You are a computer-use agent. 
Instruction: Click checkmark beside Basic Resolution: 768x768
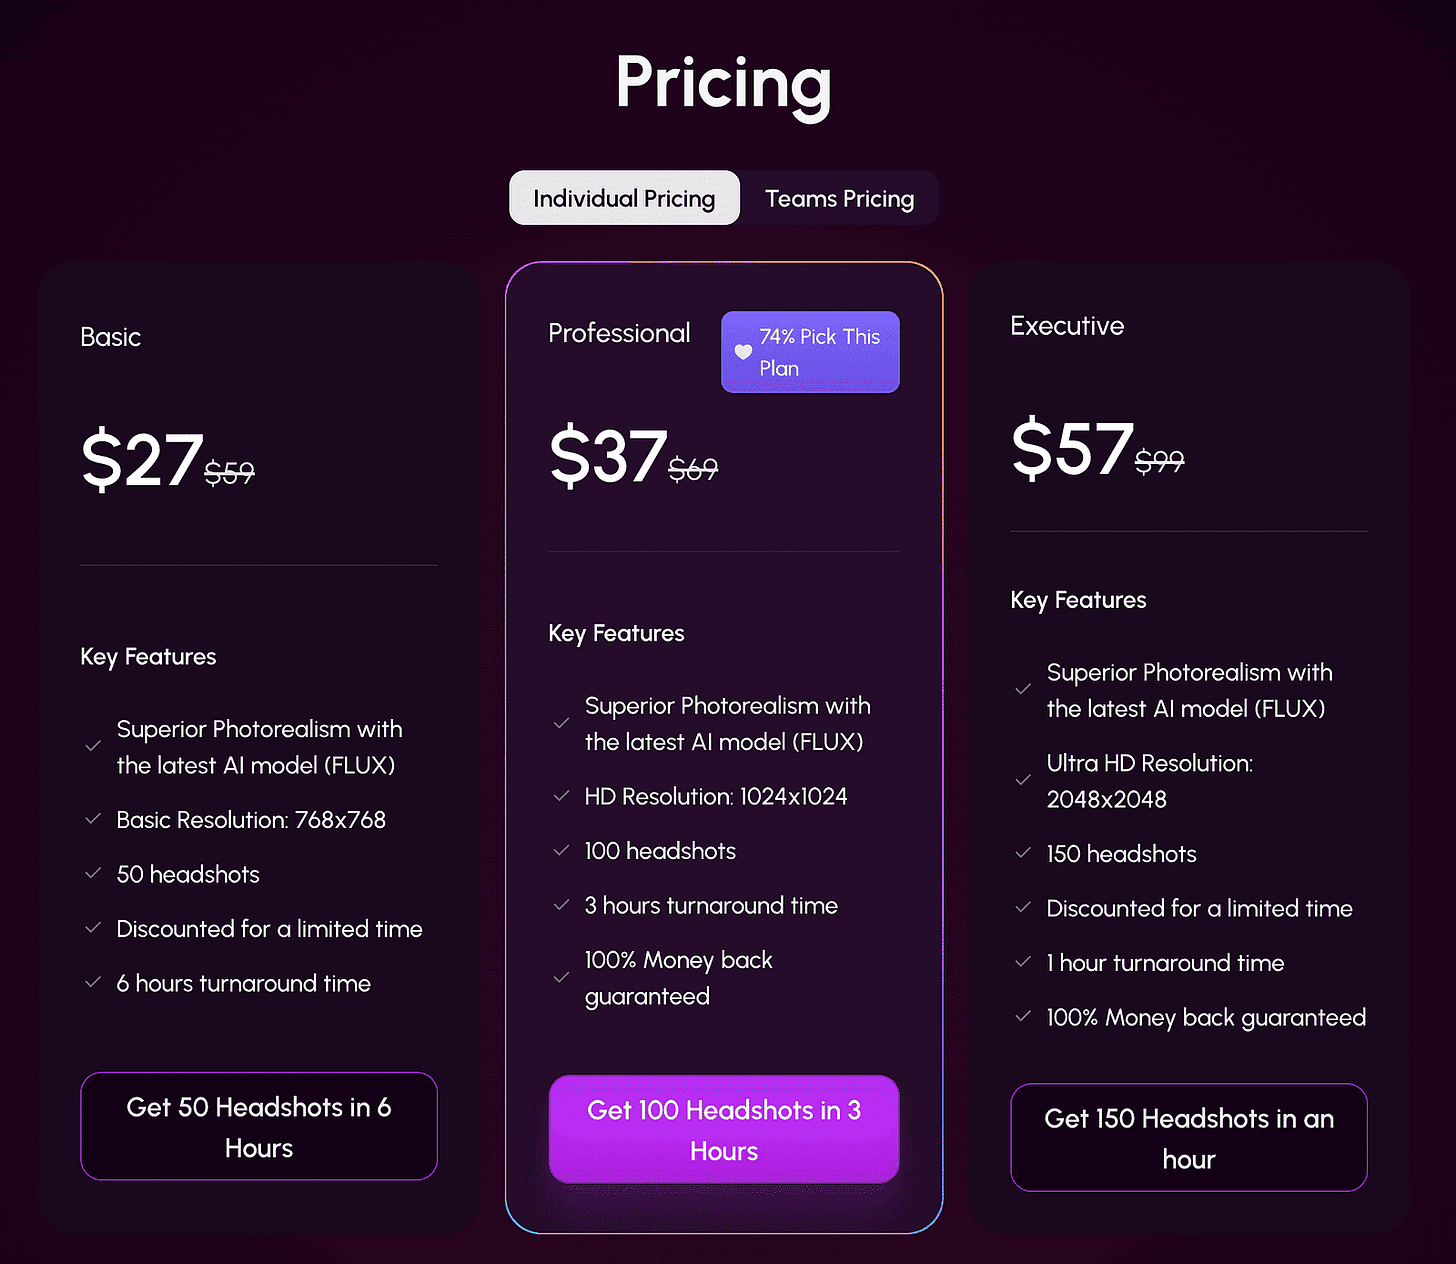point(93,819)
